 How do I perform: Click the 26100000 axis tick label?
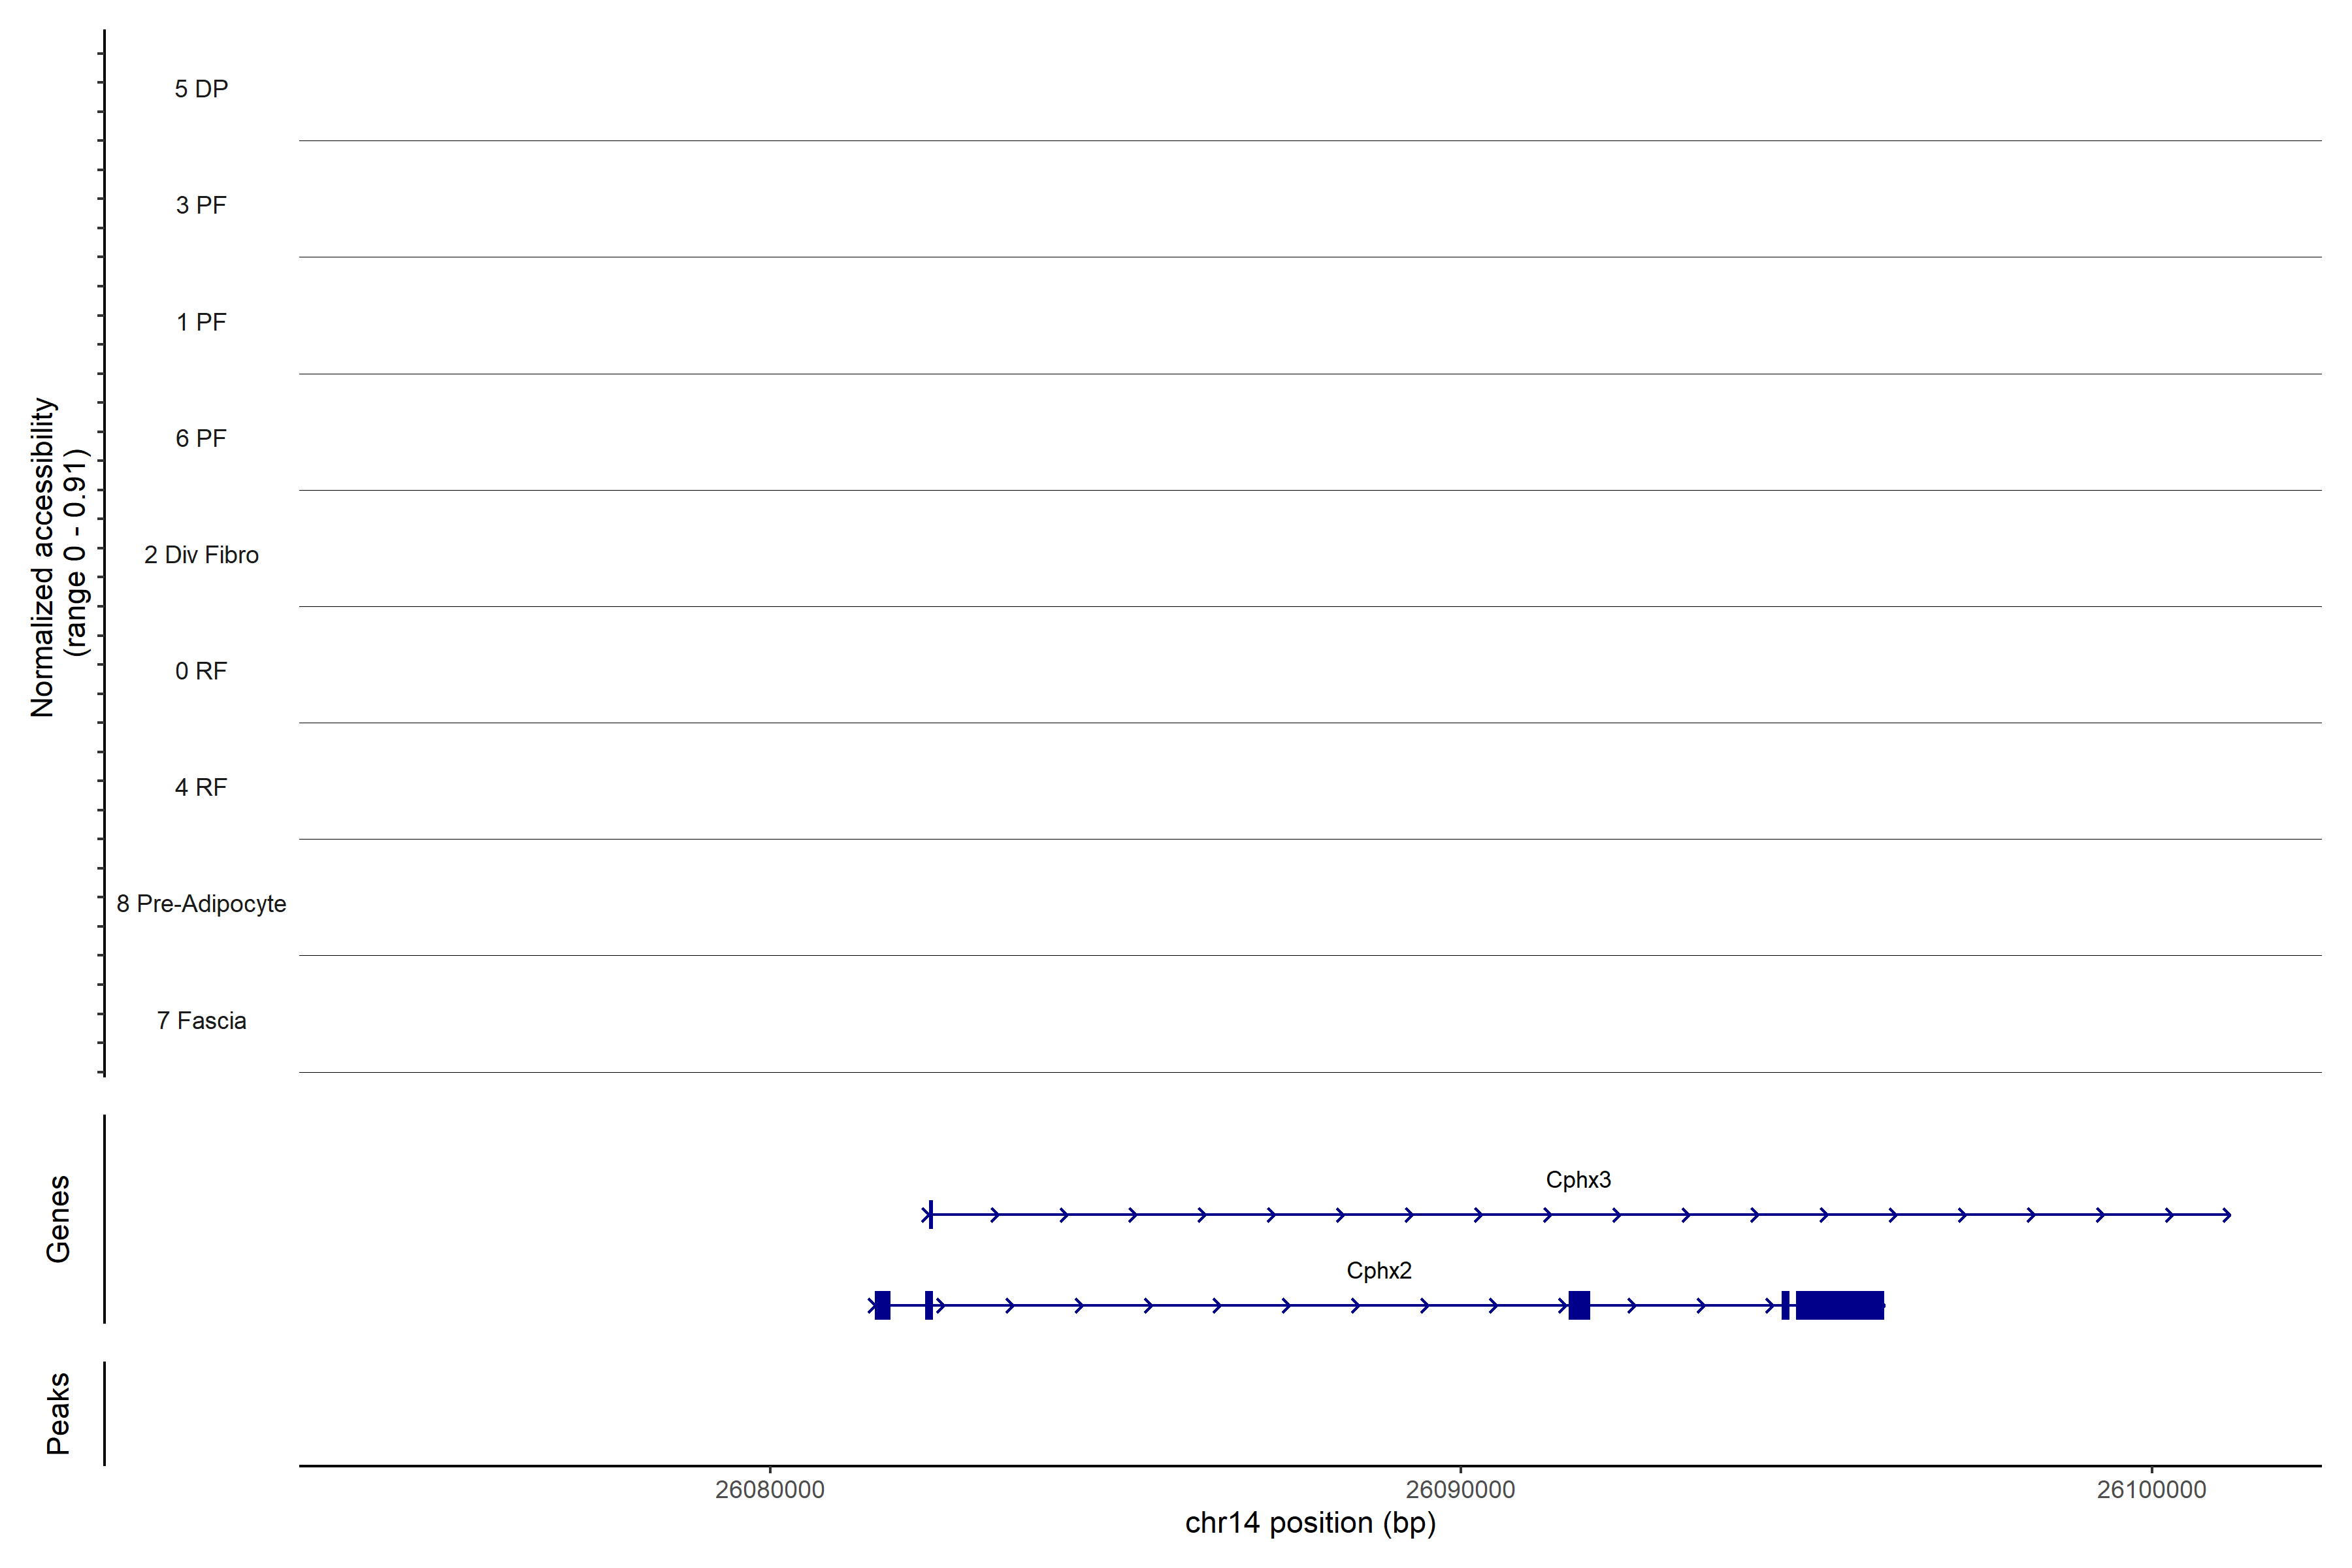[x=2151, y=1489]
